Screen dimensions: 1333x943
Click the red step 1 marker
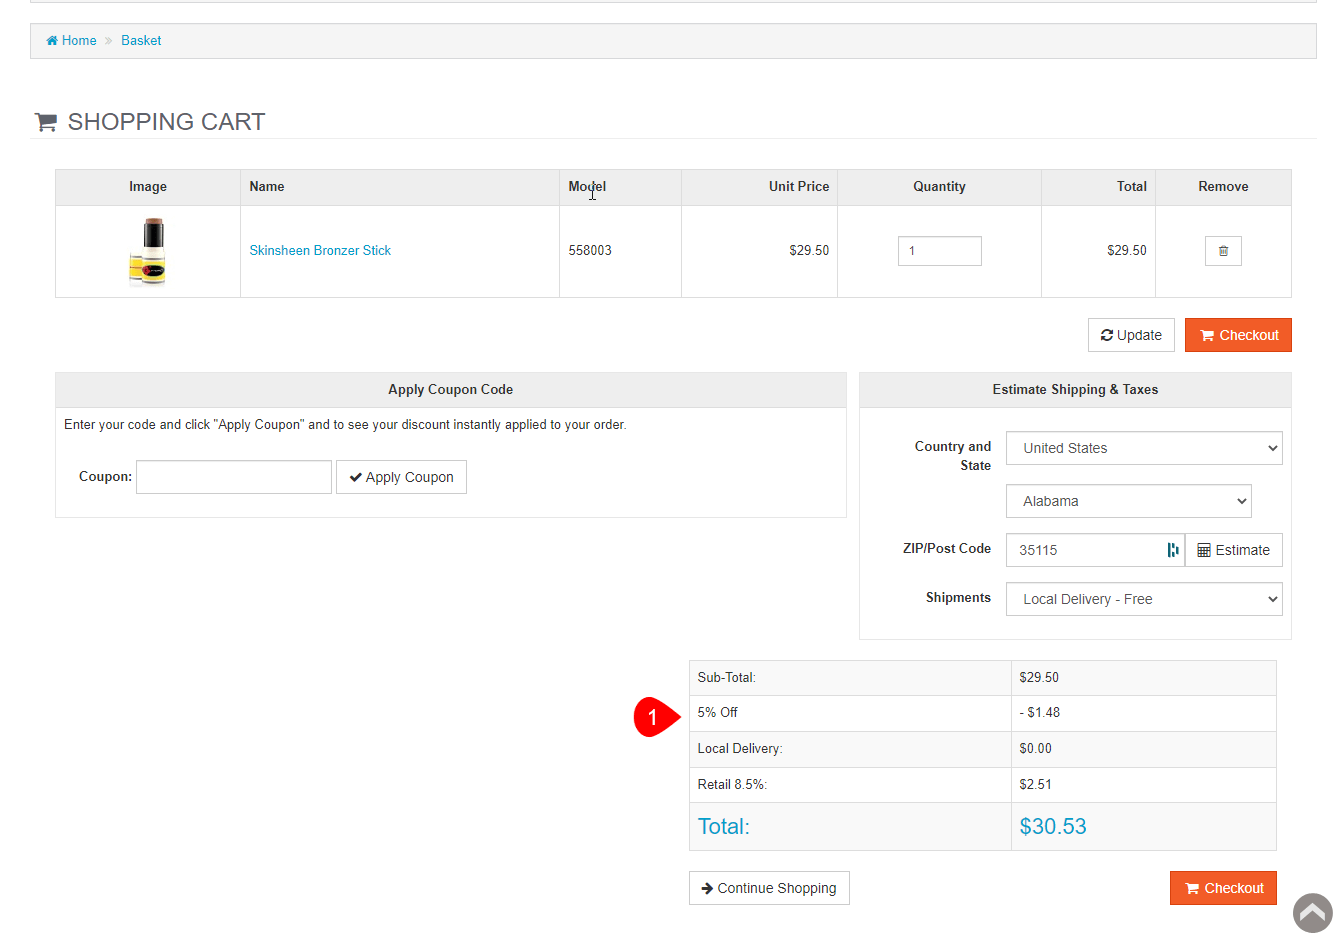(654, 717)
